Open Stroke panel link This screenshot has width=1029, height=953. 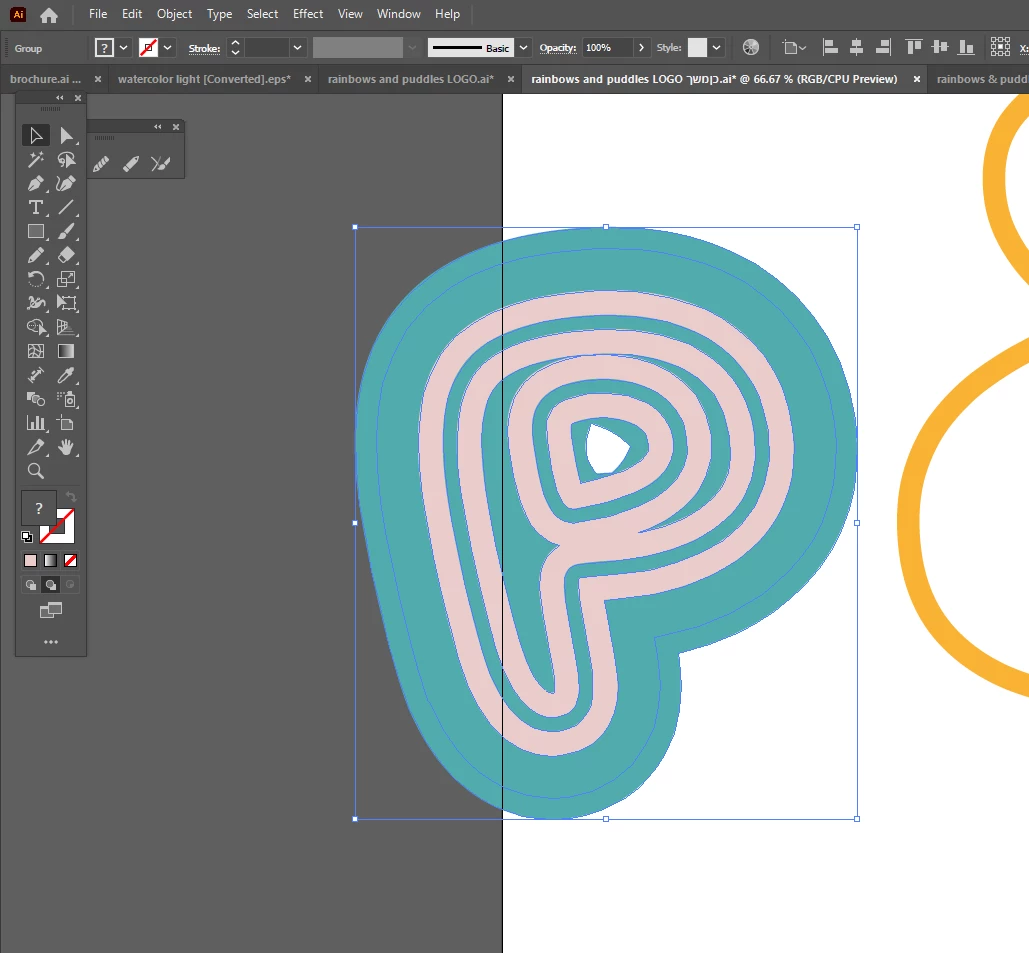point(204,49)
